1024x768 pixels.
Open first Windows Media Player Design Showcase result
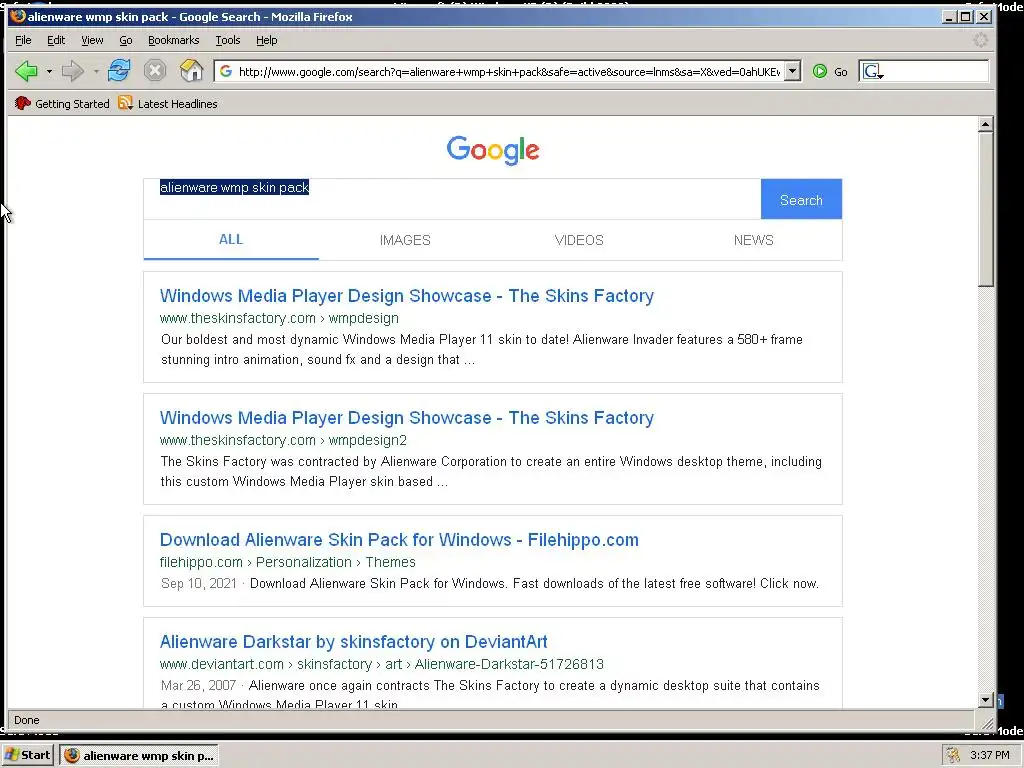pyautogui.click(x=406, y=296)
